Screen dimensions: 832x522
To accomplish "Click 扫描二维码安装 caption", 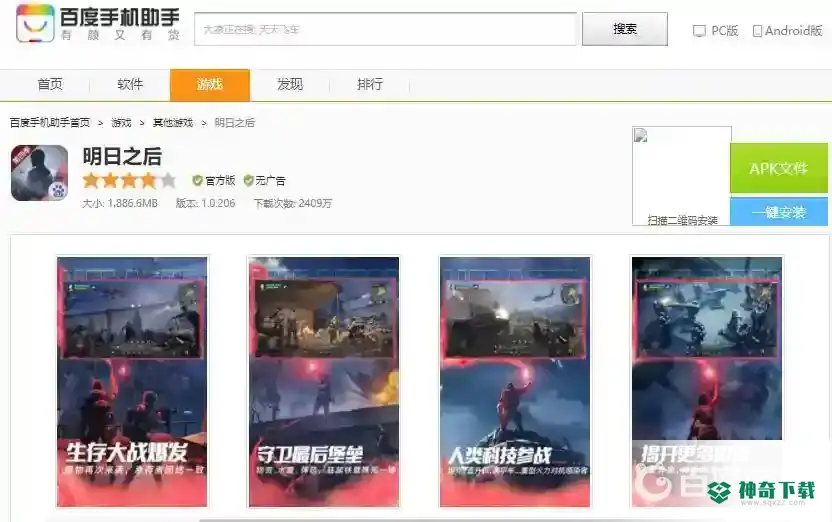I will pos(682,220).
